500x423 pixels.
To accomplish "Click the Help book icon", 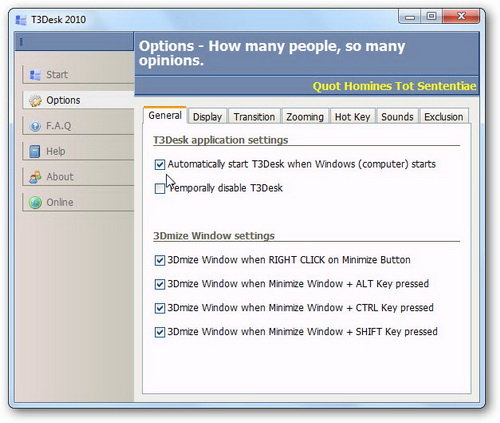I will (35, 151).
